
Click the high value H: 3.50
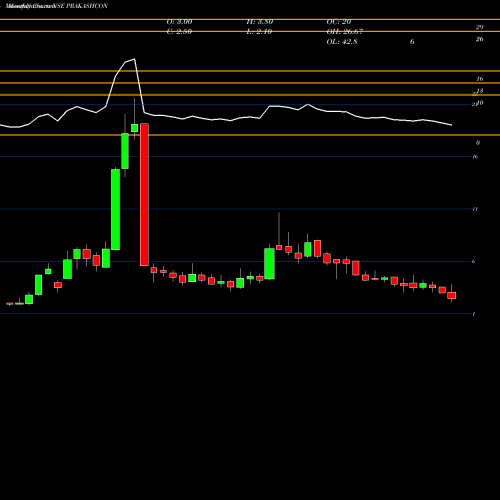pos(260,22)
